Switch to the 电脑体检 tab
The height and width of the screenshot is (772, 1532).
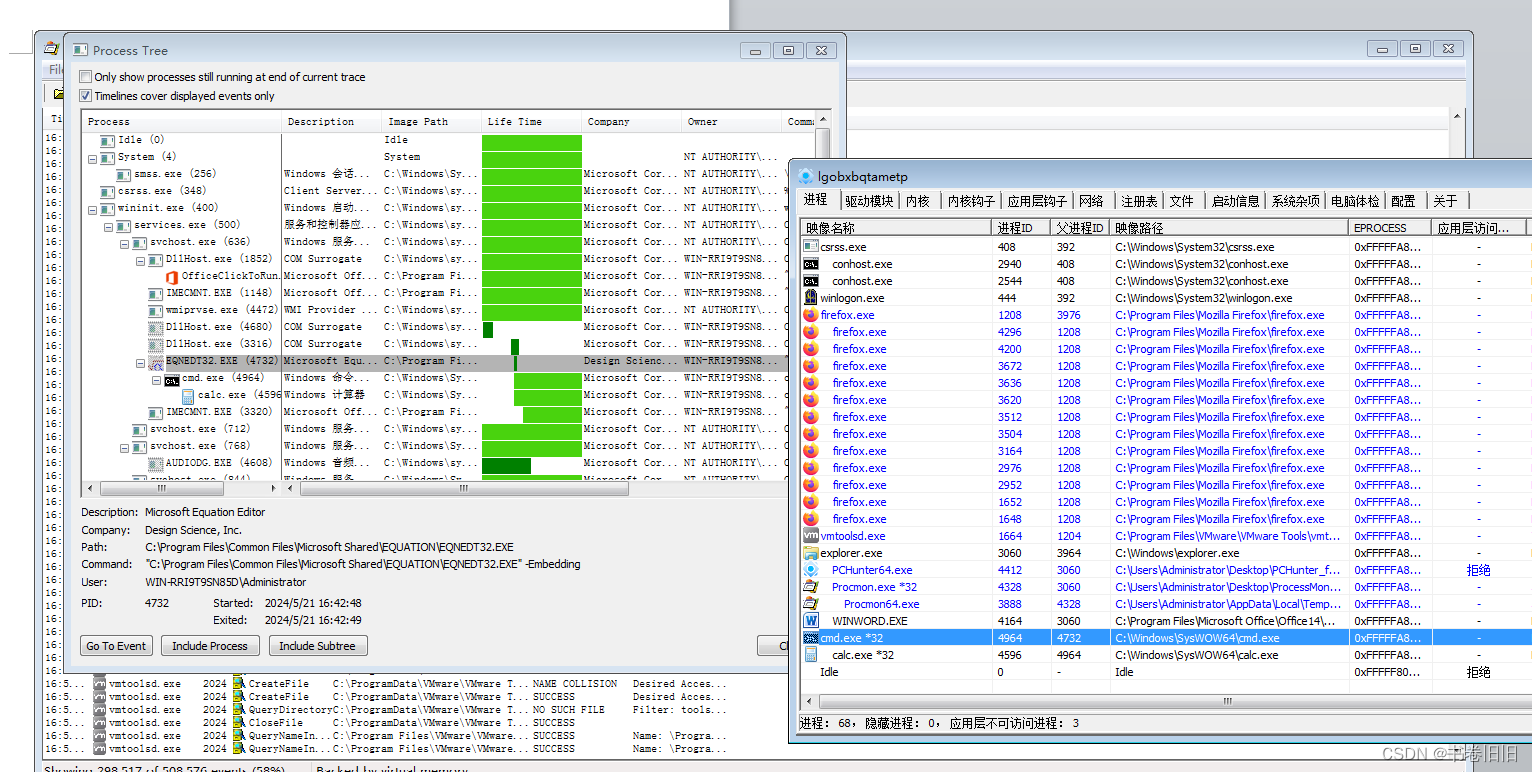(1355, 201)
